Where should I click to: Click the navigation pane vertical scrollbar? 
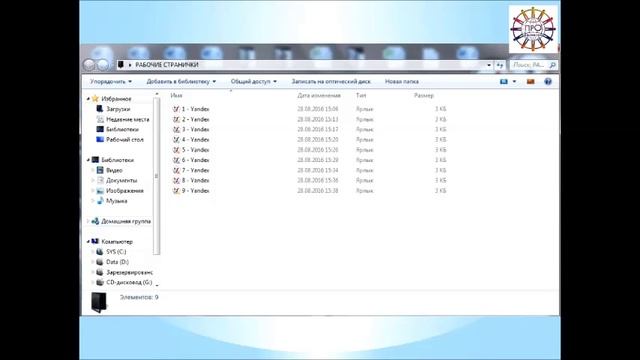click(156, 176)
